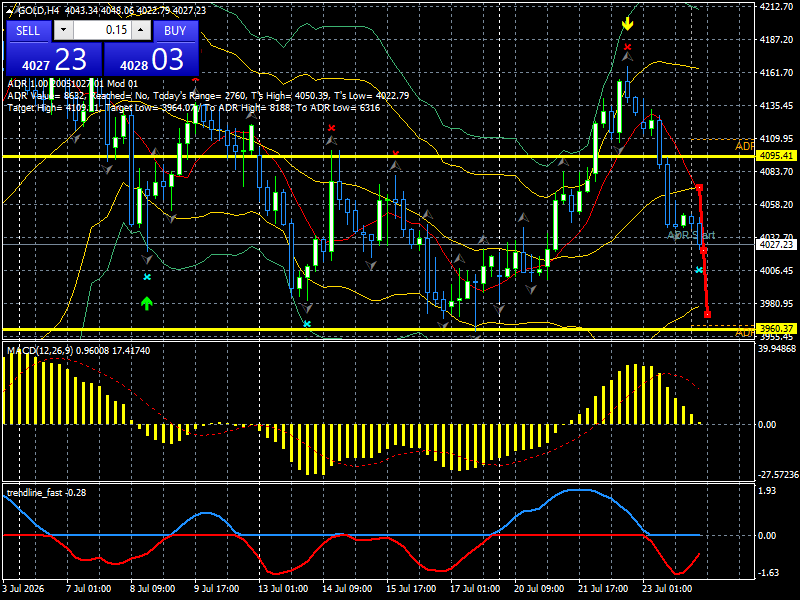The width and height of the screenshot is (800, 600).
Task: Click the red X marker below the yellow arrow
Action: (628, 47)
